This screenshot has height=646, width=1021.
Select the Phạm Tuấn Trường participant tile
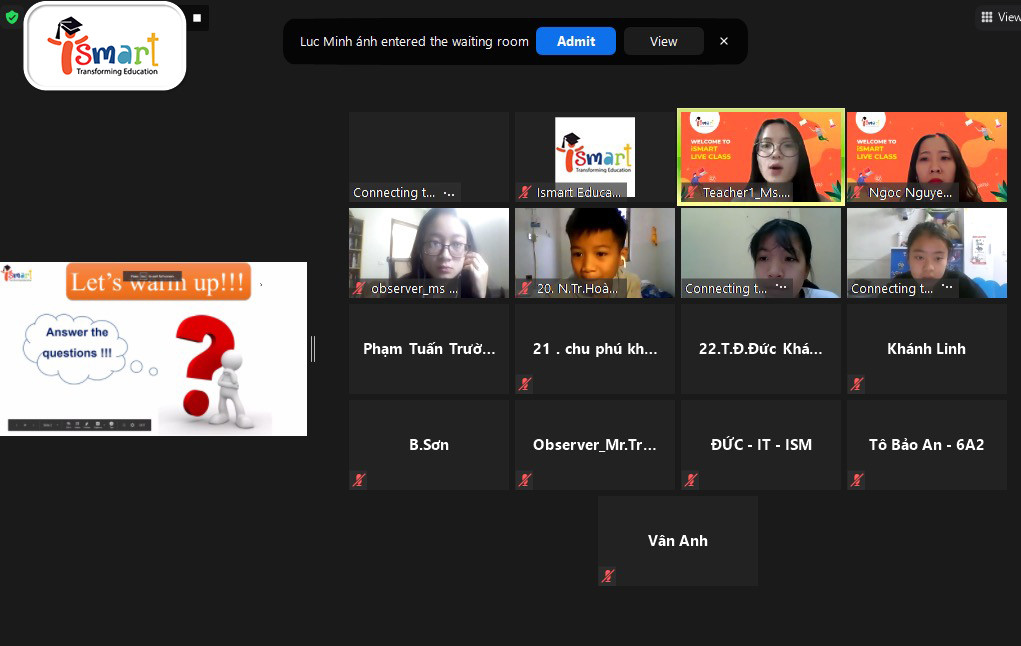point(428,349)
